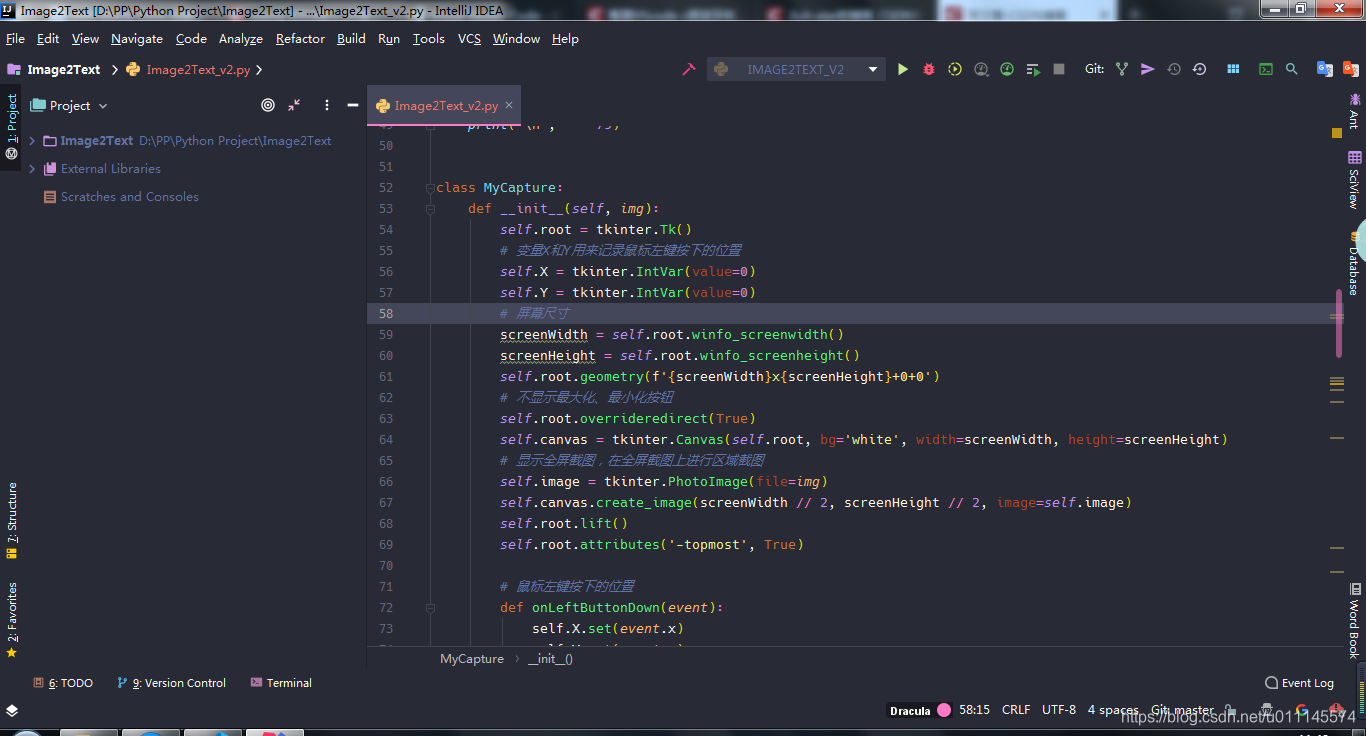Expand the External Libraries node
The image size is (1366, 736).
(x=32, y=169)
